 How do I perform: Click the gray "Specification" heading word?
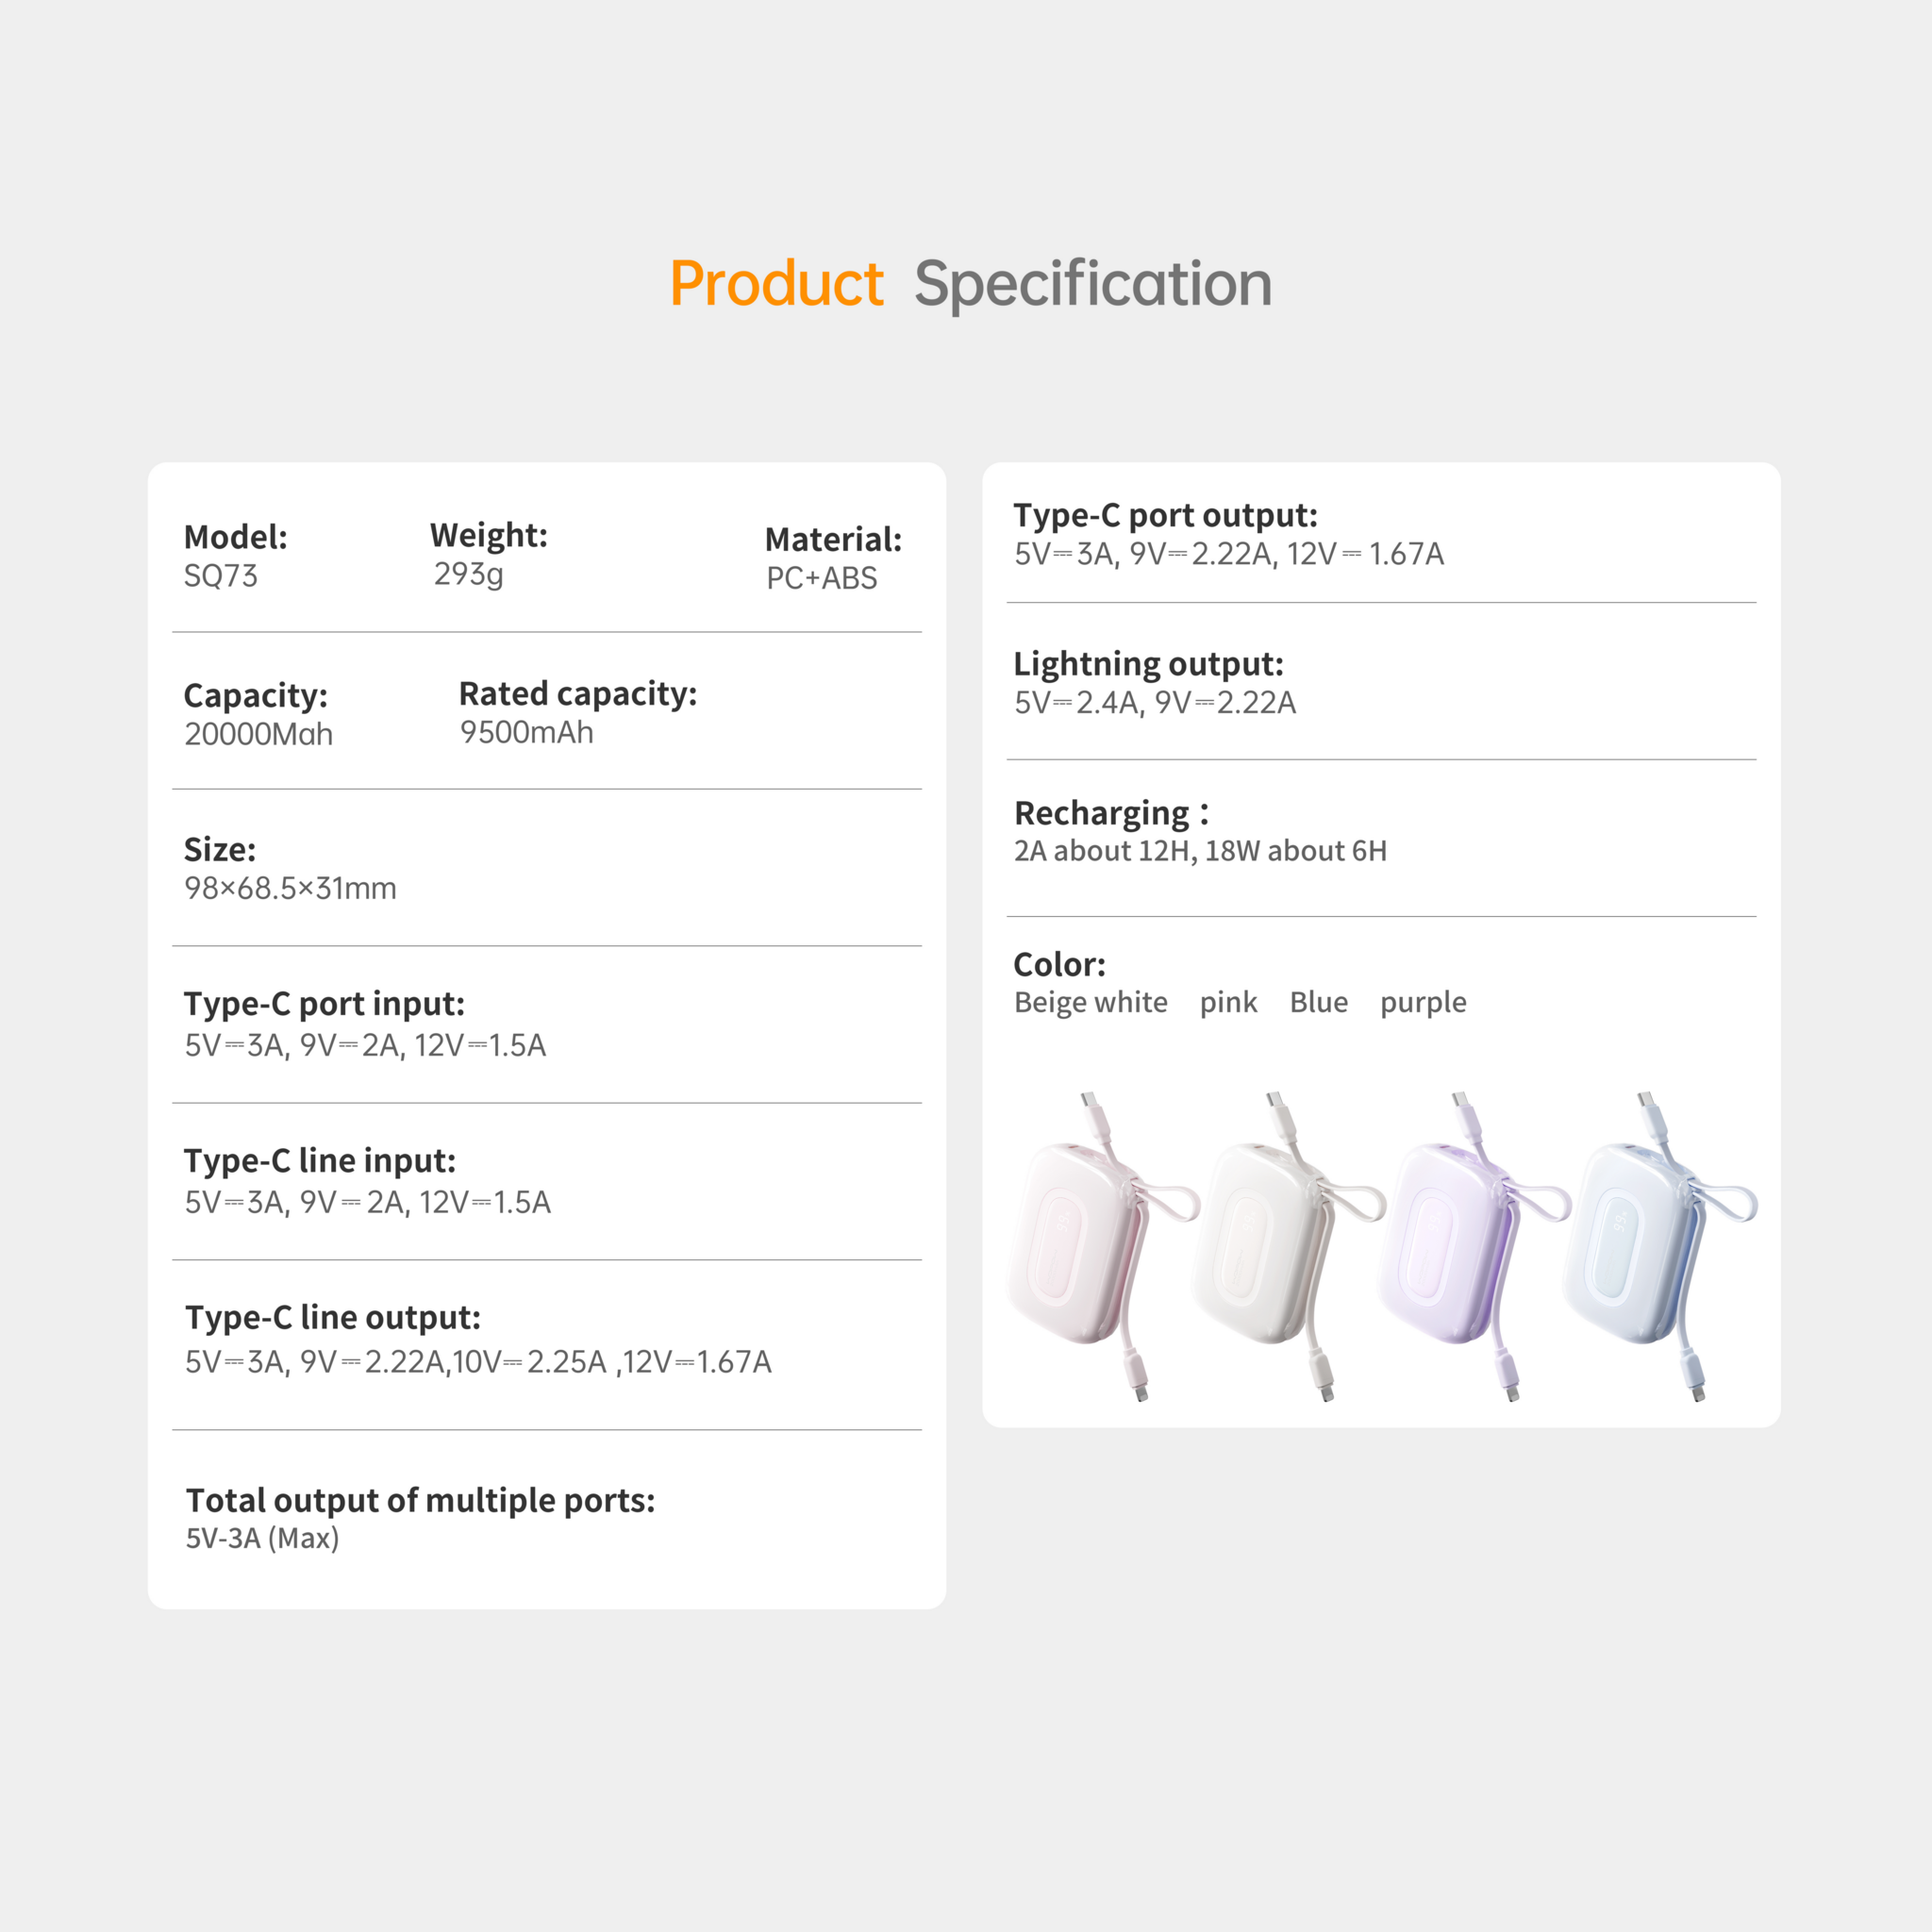(x=1092, y=284)
